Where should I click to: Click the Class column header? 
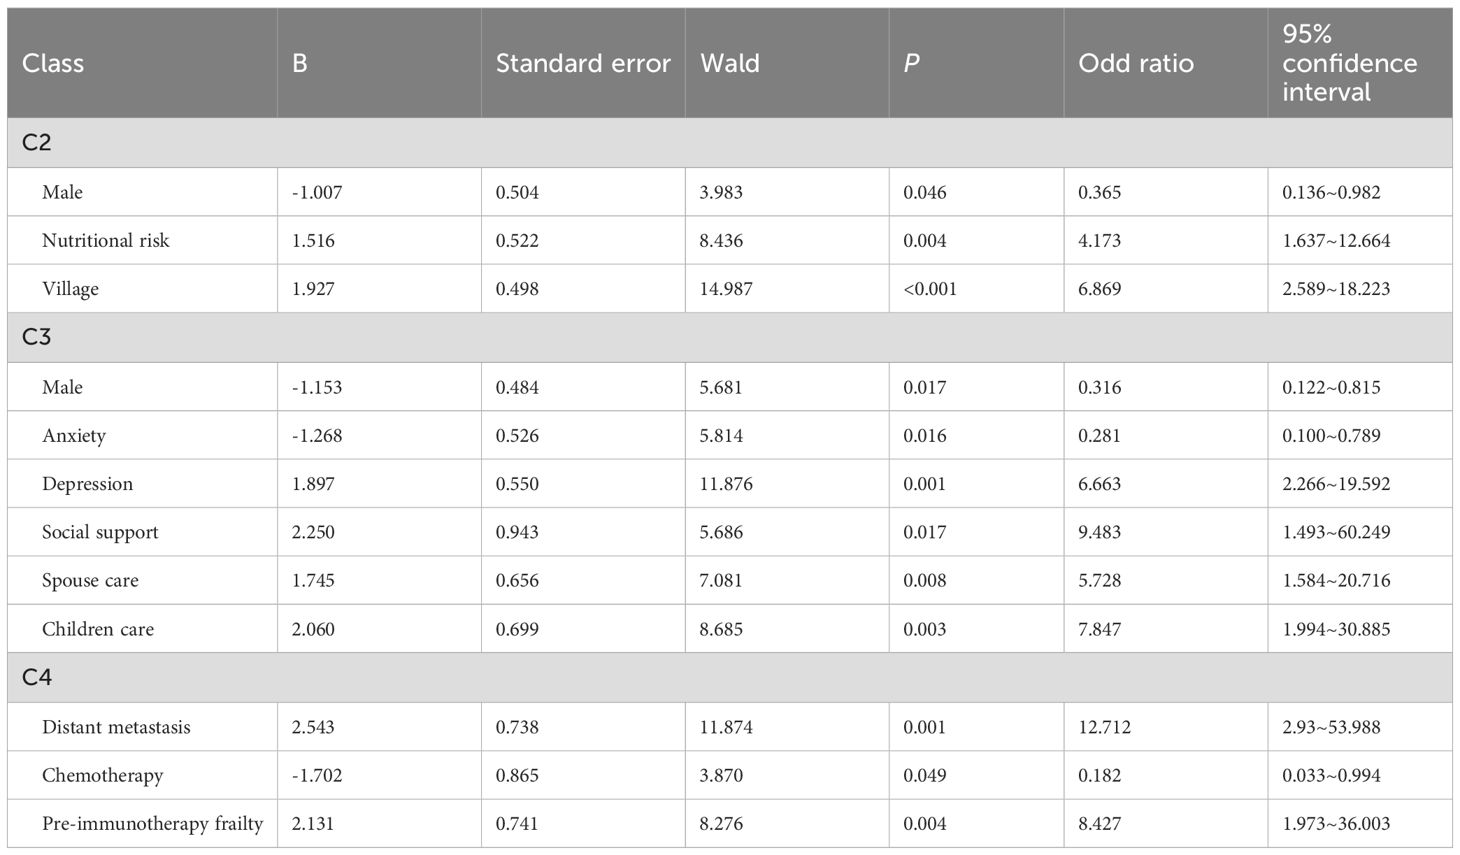pos(53,63)
